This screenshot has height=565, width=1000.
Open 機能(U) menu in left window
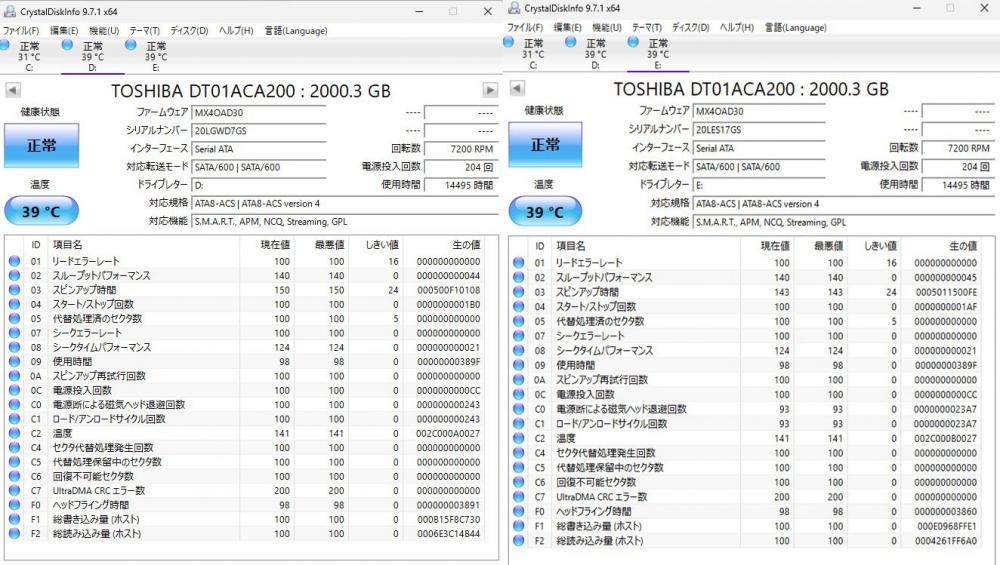click(x=104, y=31)
